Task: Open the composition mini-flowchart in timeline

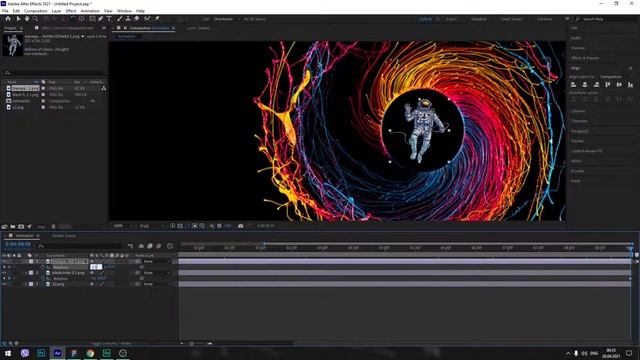Action: [x=130, y=246]
